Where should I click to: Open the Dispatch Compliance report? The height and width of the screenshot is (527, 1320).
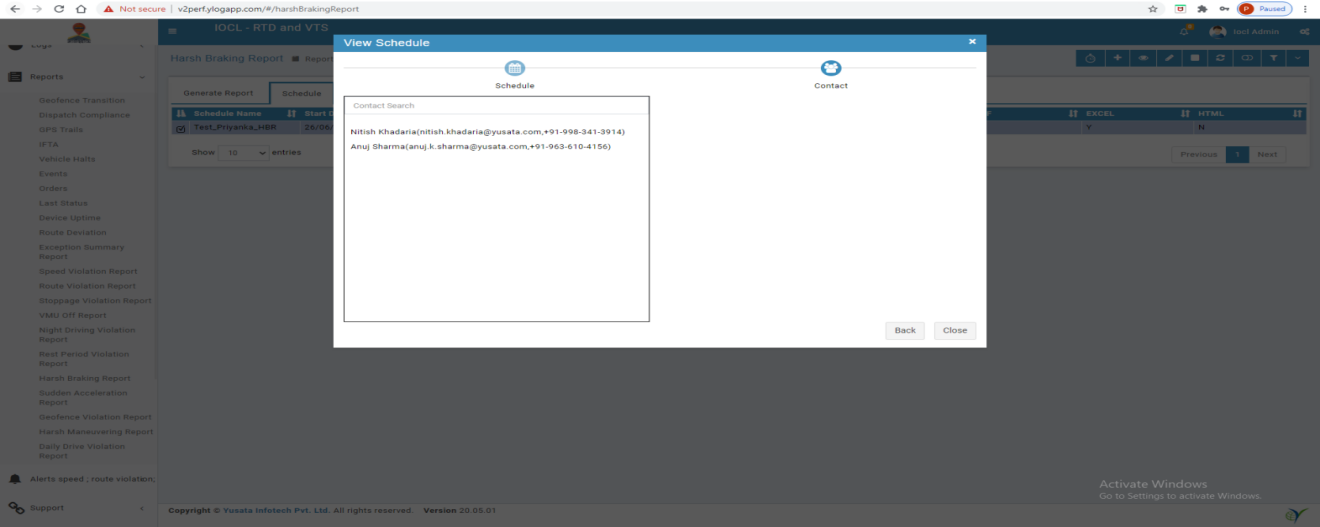tap(84, 115)
